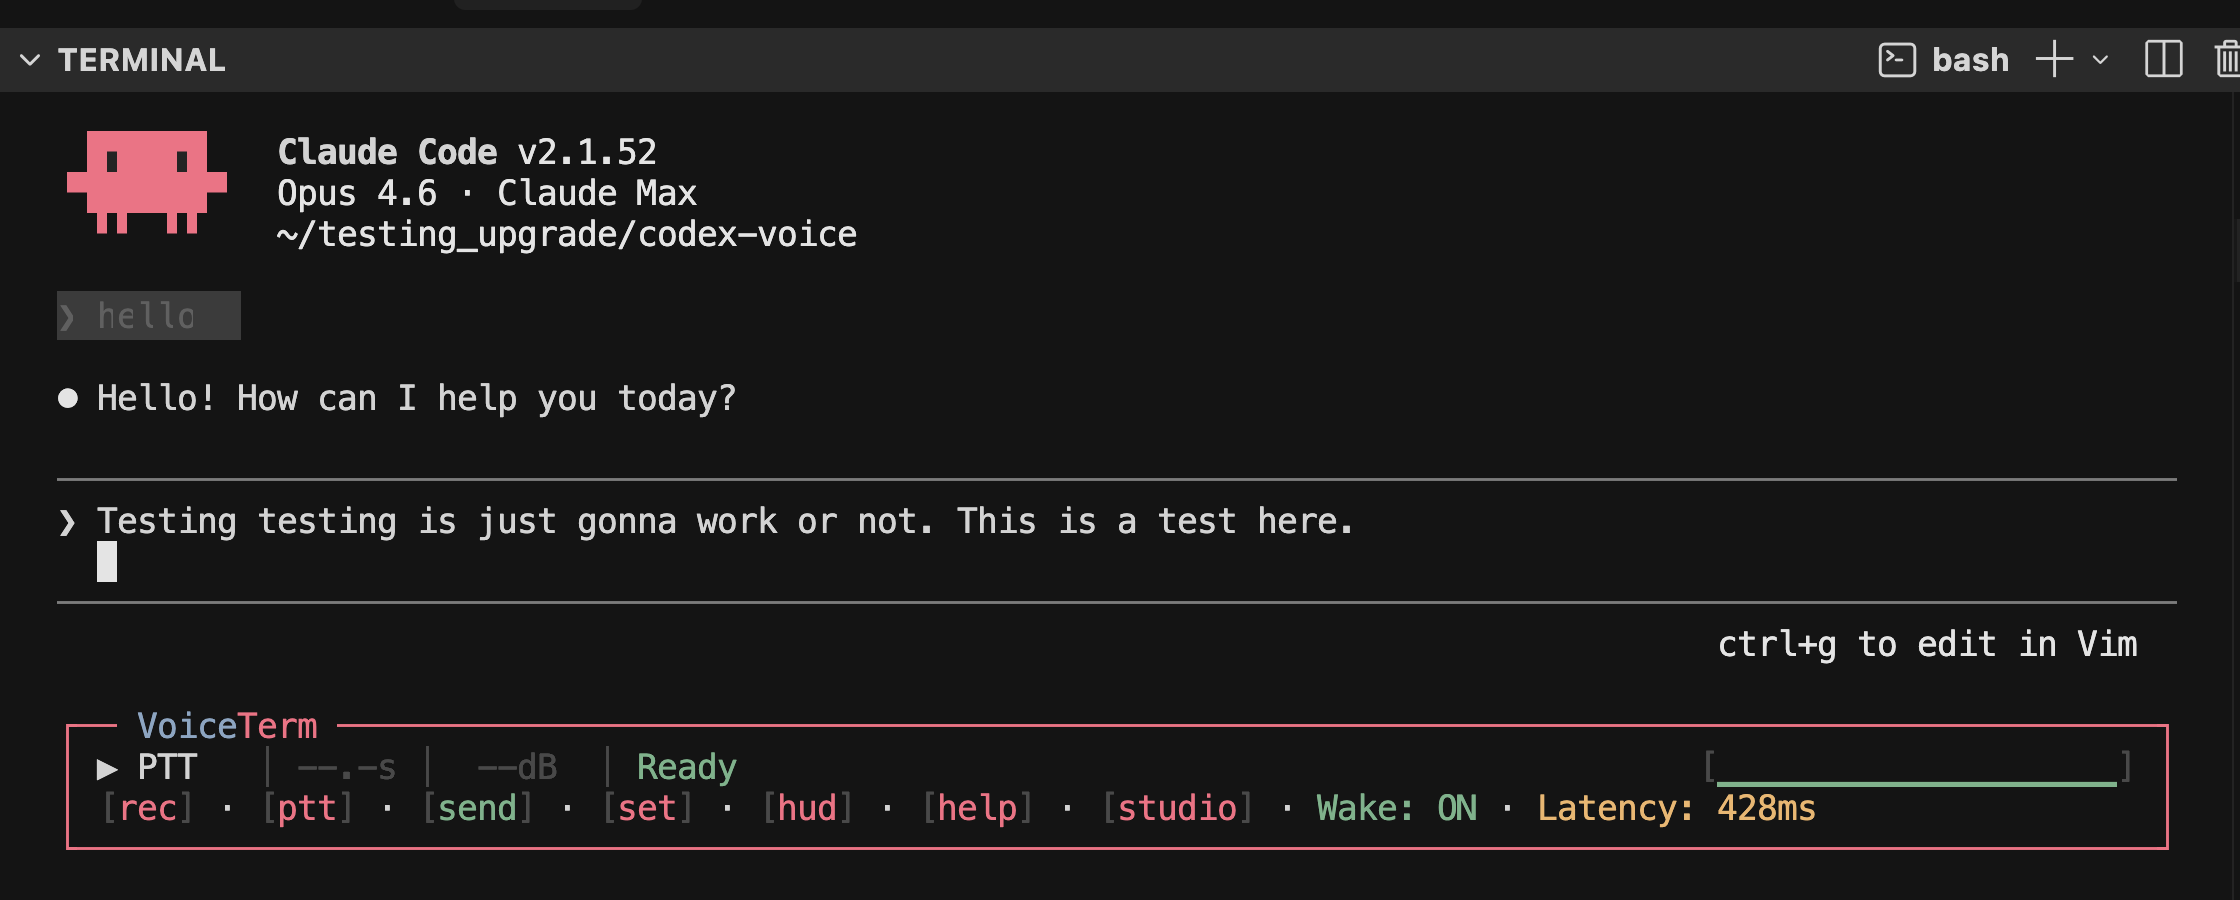
Task: Open VoiceTerm [help]
Action: (x=978, y=808)
